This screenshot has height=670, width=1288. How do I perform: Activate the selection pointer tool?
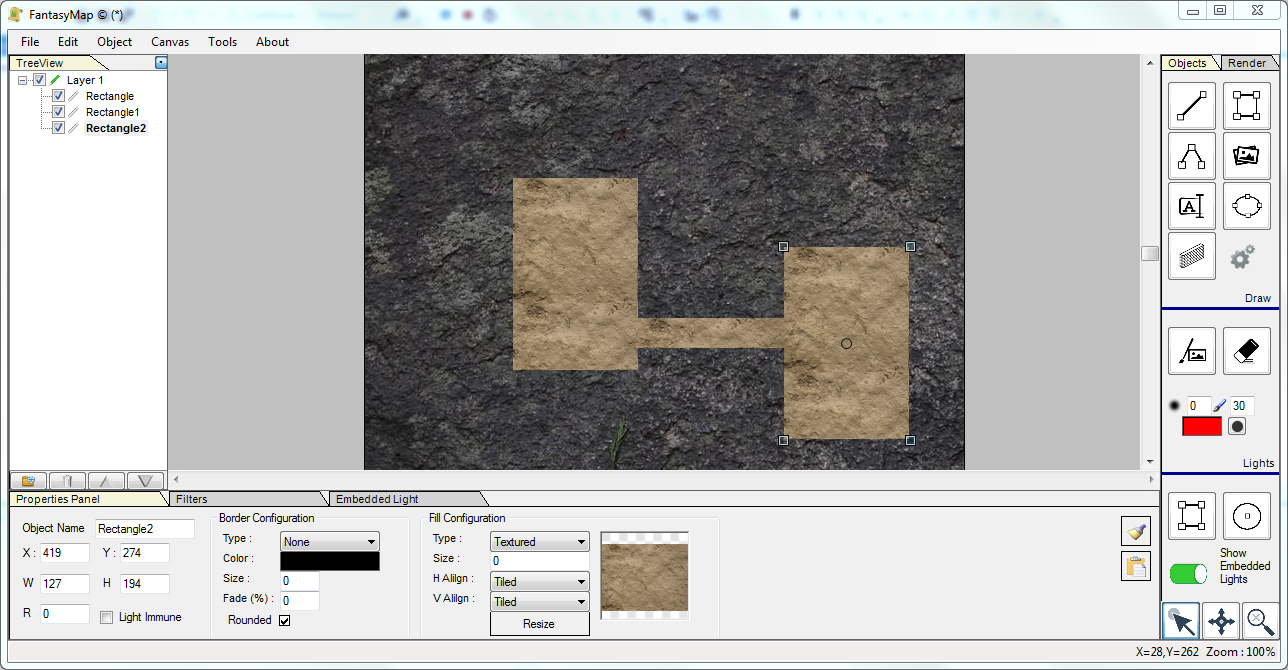click(1181, 621)
